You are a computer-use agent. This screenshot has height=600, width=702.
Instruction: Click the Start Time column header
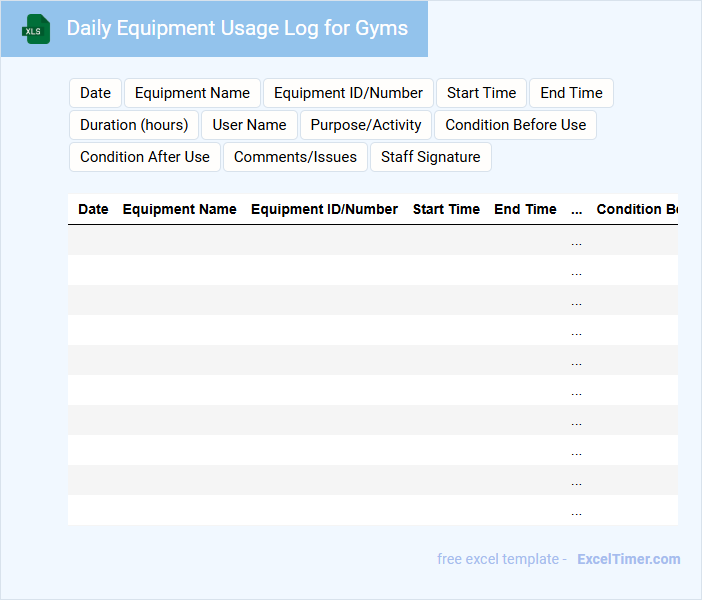click(x=446, y=209)
